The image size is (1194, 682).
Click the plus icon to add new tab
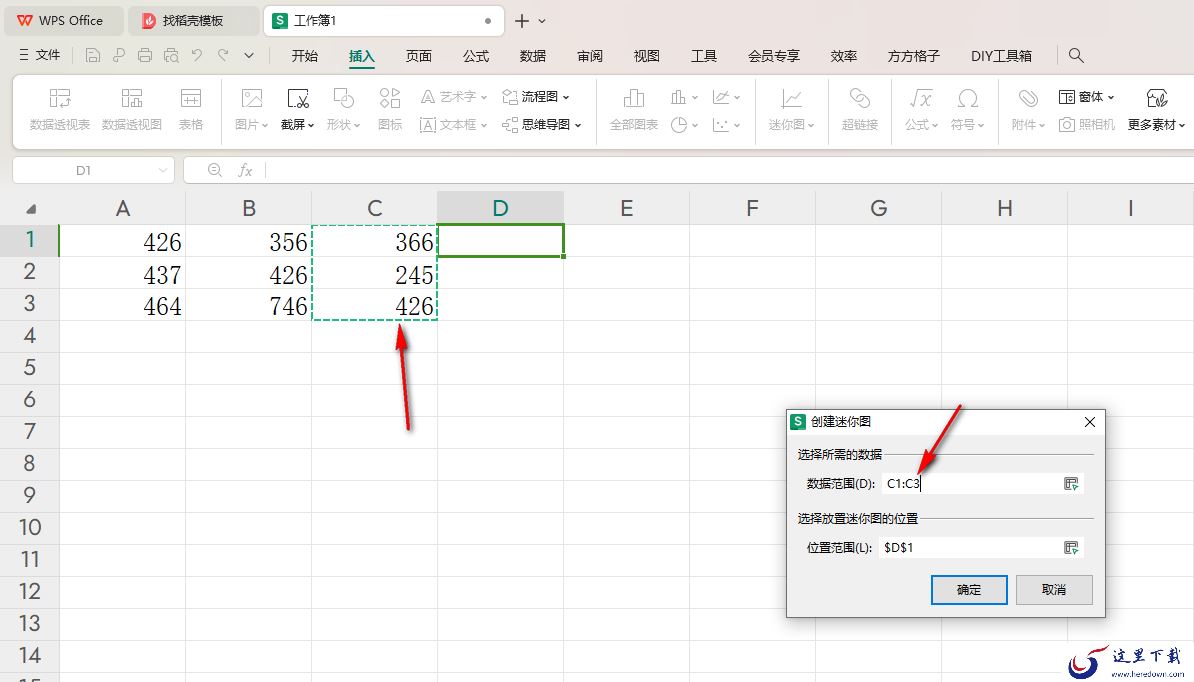click(522, 21)
